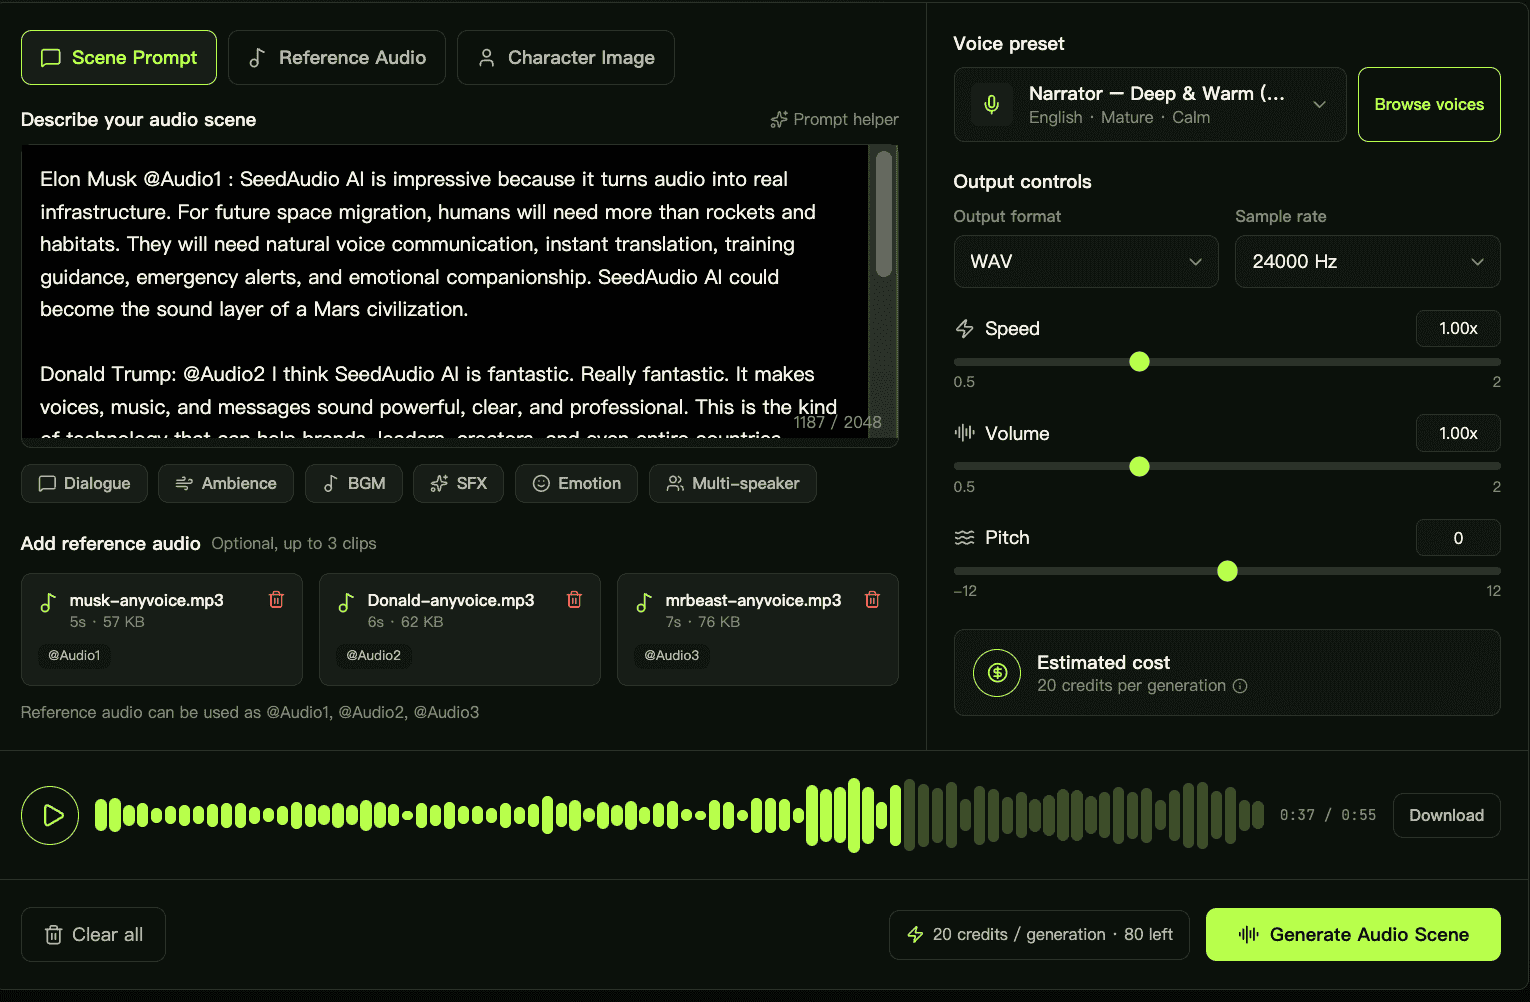The image size is (1530, 1002).
Task: Delete musk-anyvoice.mp3 with its trash icon
Action: tap(276, 600)
